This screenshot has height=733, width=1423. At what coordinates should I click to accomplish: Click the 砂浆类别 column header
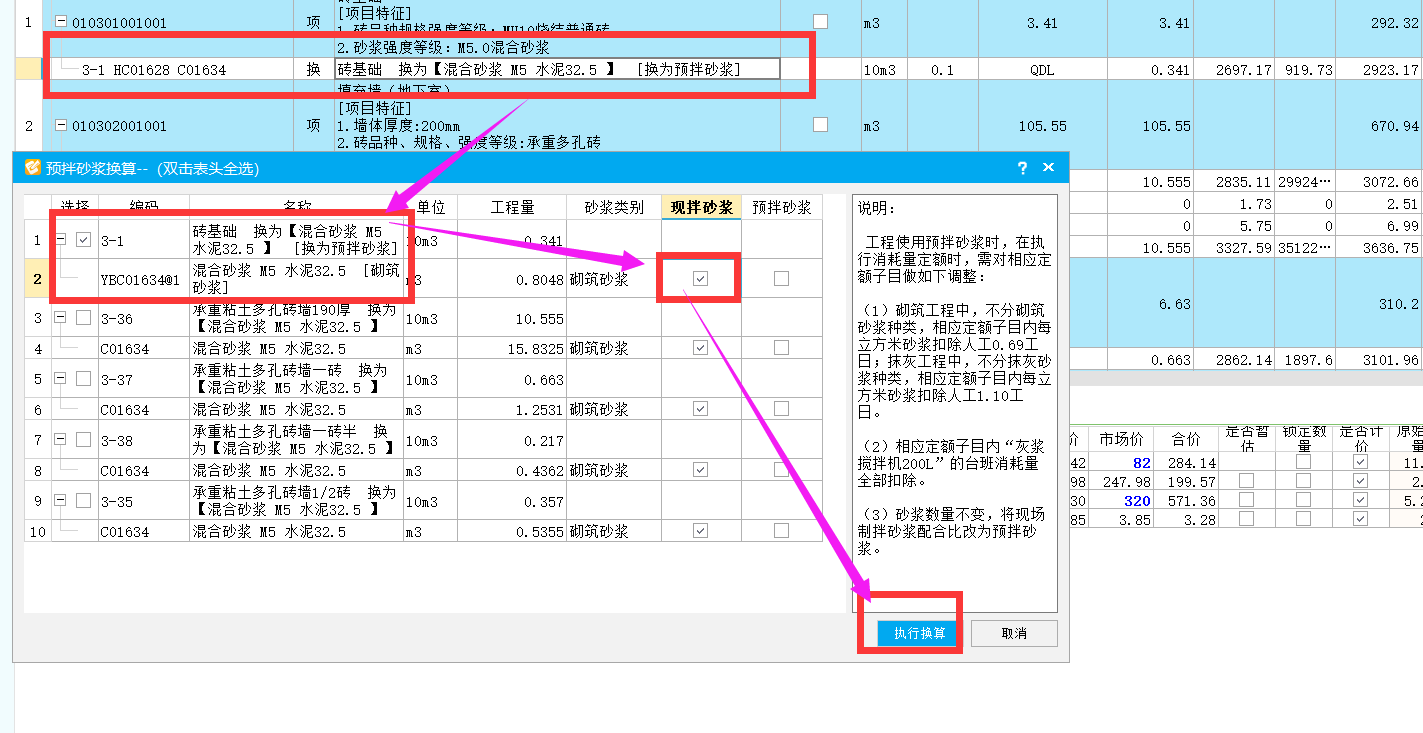tap(613, 207)
